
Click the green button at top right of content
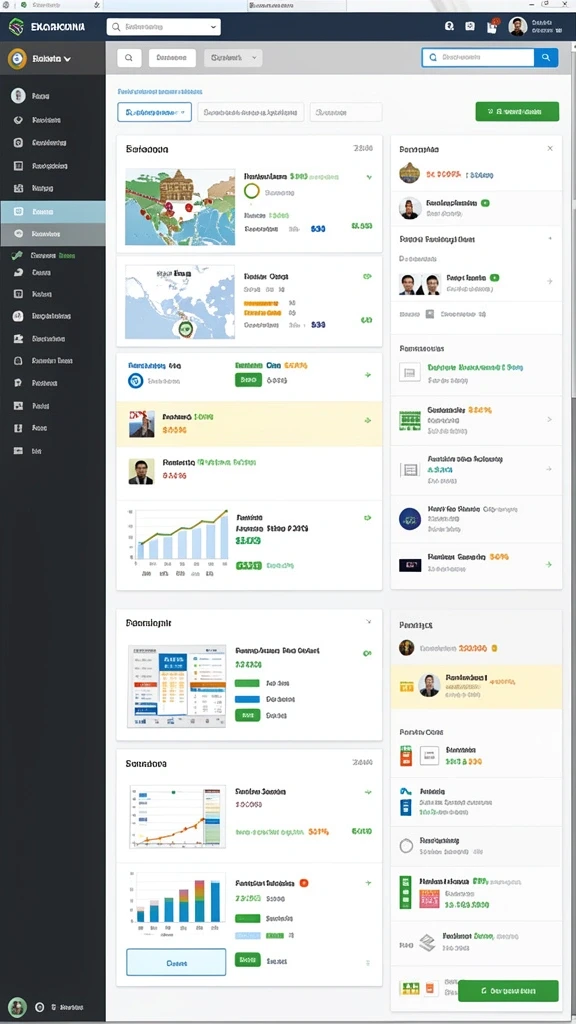517,112
